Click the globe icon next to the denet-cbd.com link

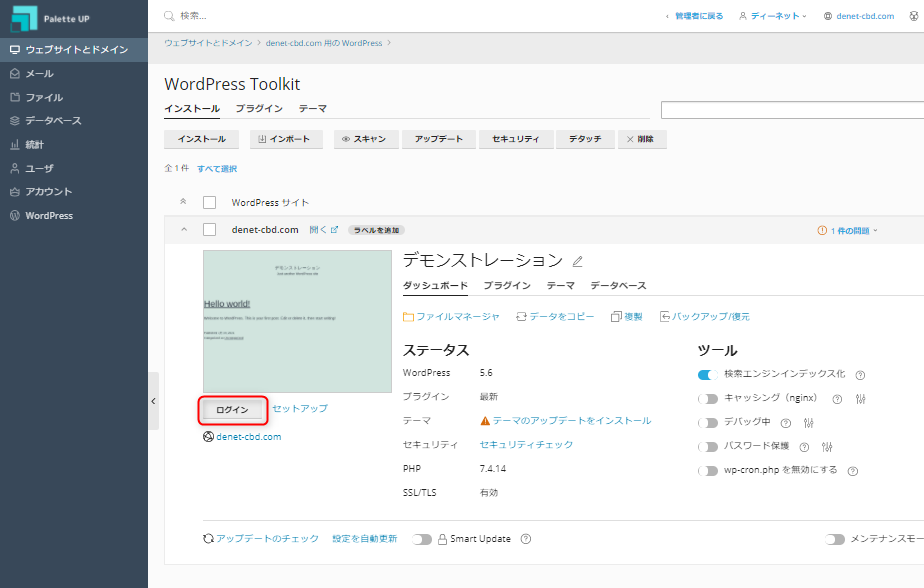(208, 437)
